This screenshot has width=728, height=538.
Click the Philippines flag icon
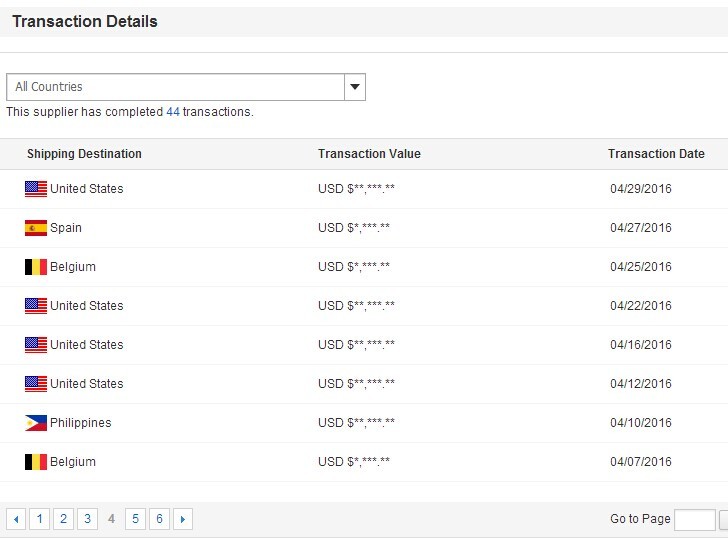(x=36, y=423)
